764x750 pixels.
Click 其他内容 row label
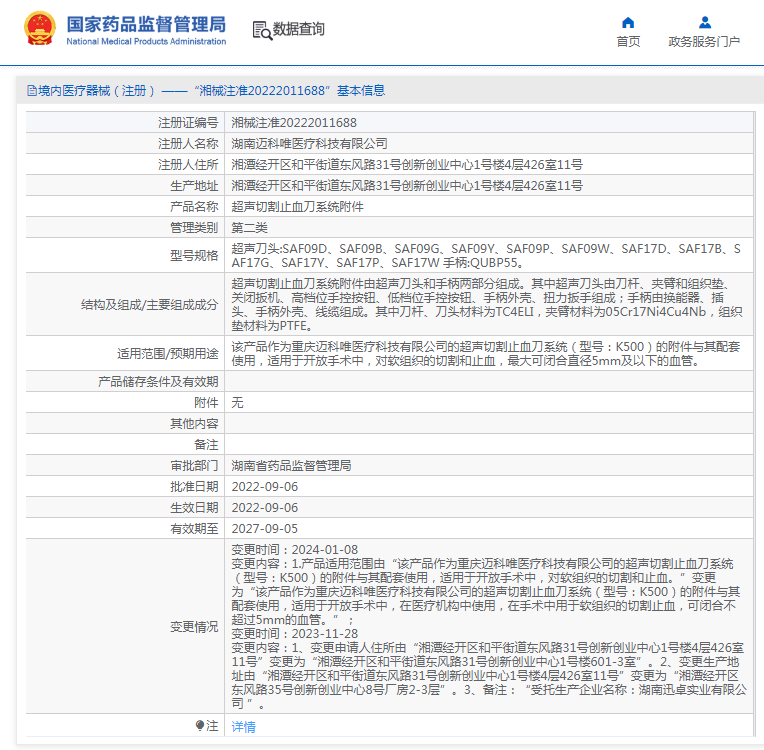(194, 423)
